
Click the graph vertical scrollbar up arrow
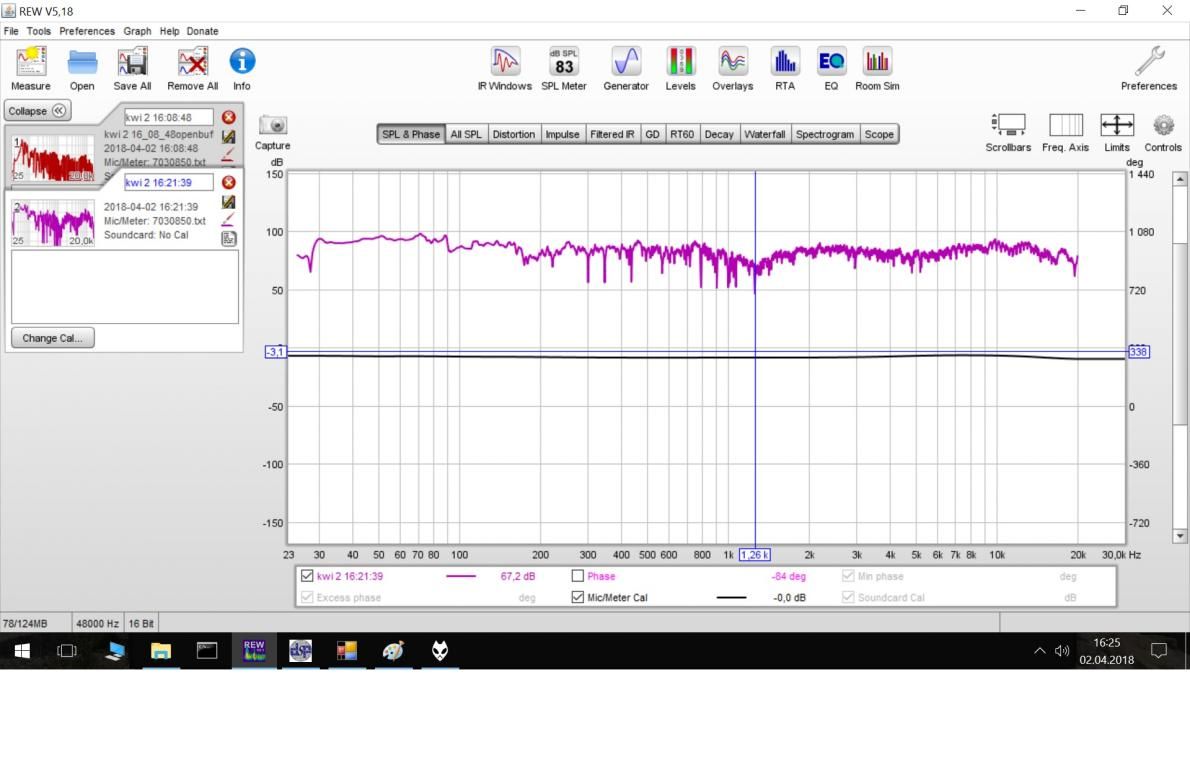pos(1179,179)
